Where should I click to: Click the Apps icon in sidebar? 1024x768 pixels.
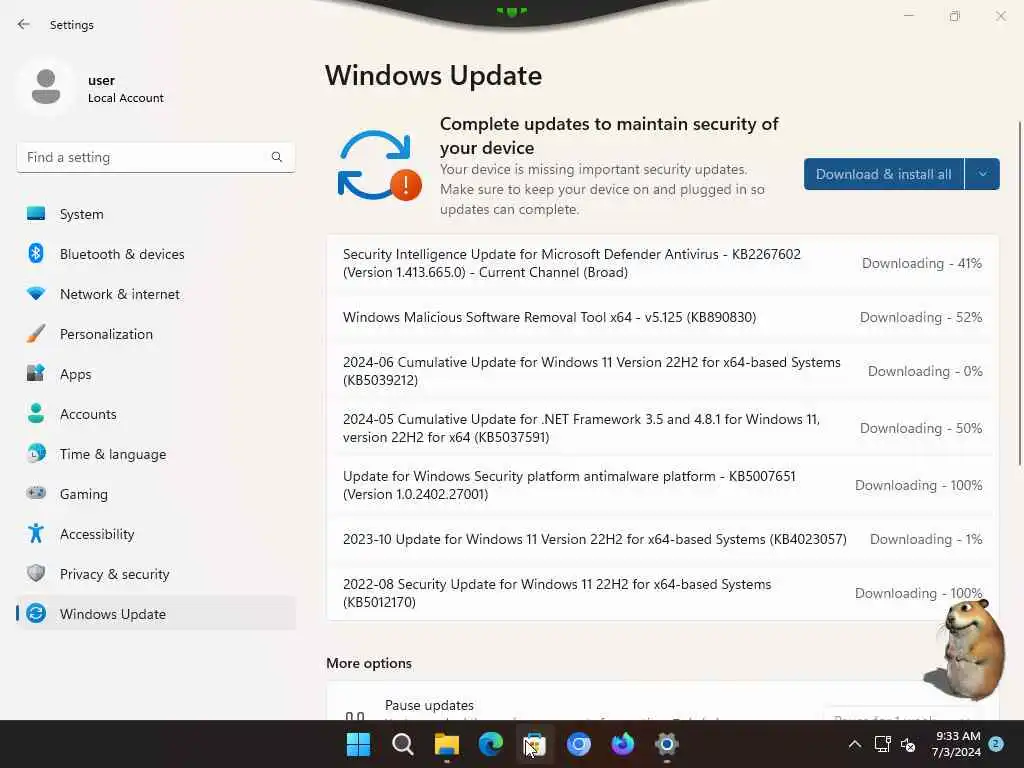36,374
